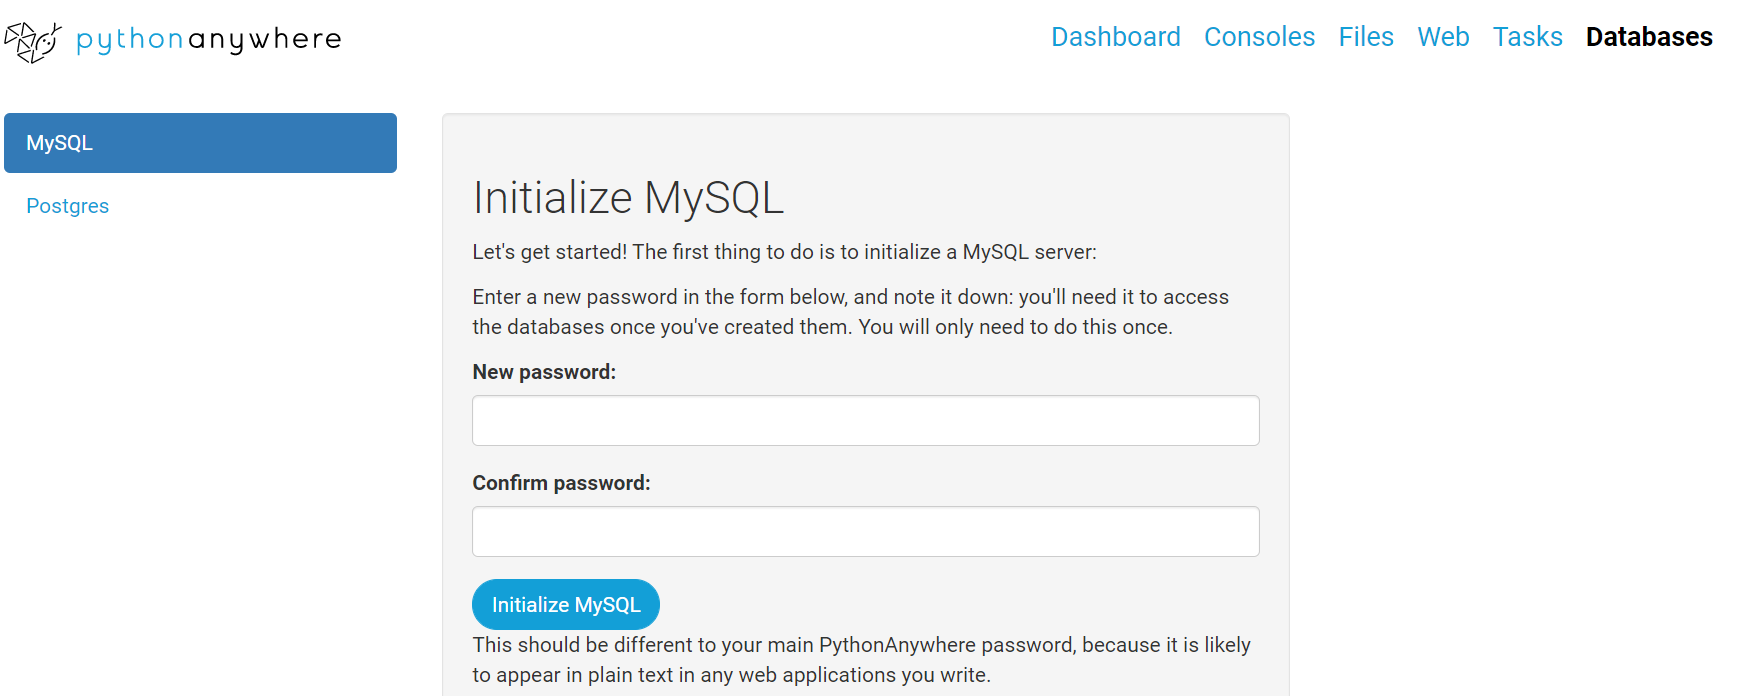Focus the New password field

(865, 420)
